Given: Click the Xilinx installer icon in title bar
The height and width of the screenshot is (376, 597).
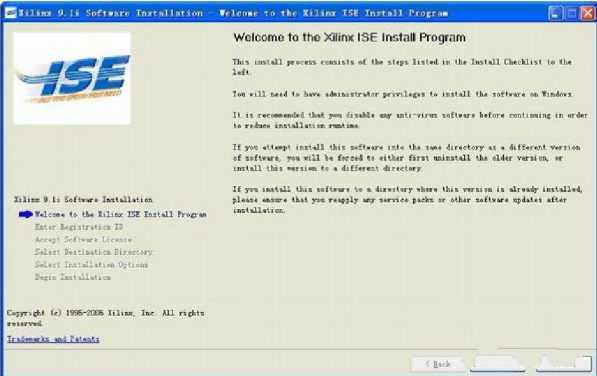Looking at the screenshot, I should coord(11,13).
